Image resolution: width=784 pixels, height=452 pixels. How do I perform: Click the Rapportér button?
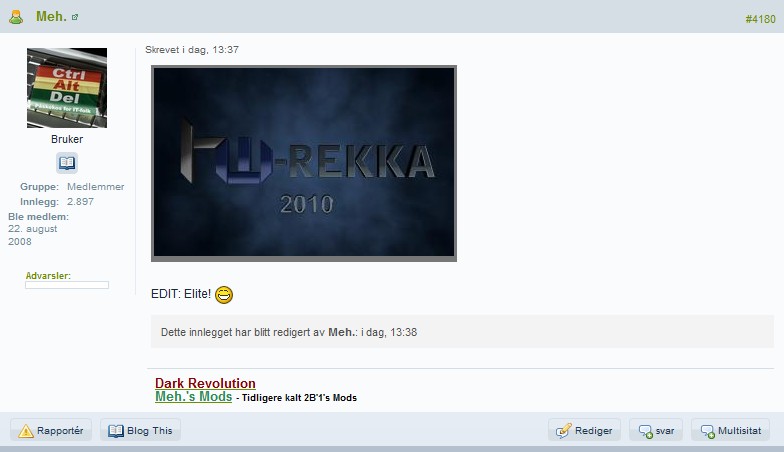pos(50,430)
